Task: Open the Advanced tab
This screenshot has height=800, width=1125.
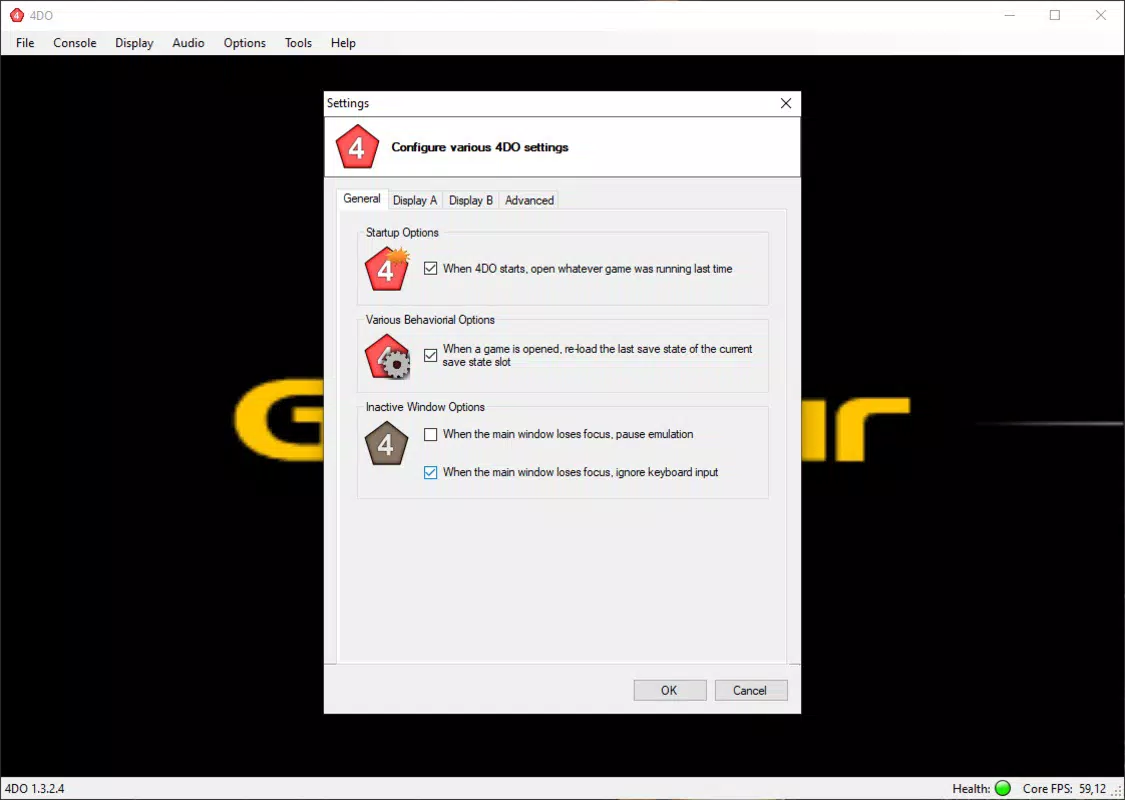Action: pos(529,200)
